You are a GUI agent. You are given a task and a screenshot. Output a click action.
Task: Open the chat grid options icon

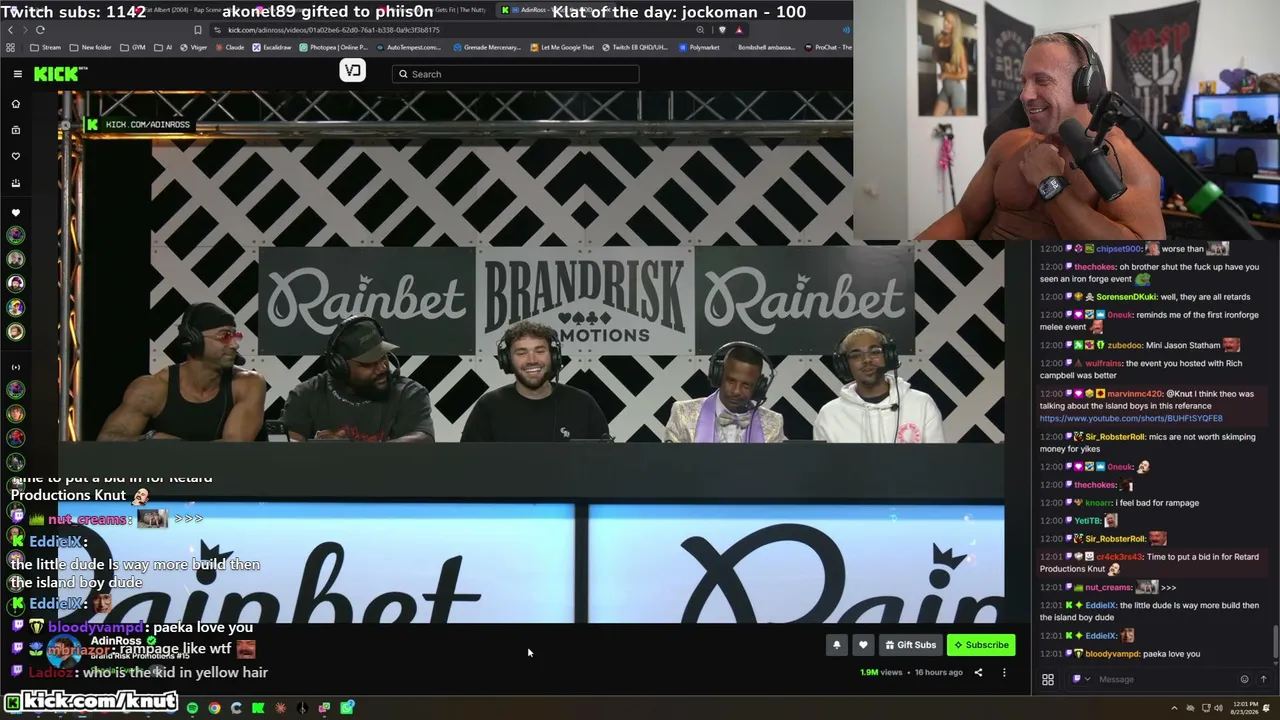coord(1048,679)
